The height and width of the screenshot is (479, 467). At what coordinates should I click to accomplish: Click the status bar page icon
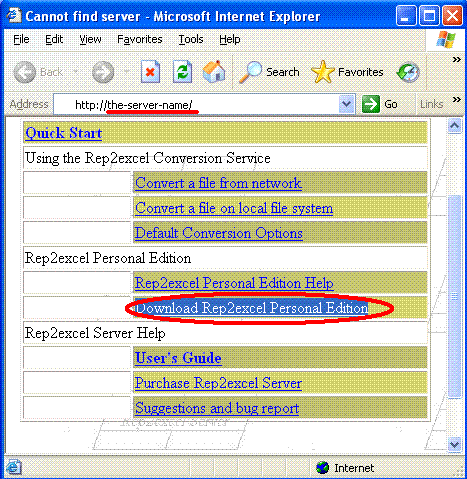point(13,467)
